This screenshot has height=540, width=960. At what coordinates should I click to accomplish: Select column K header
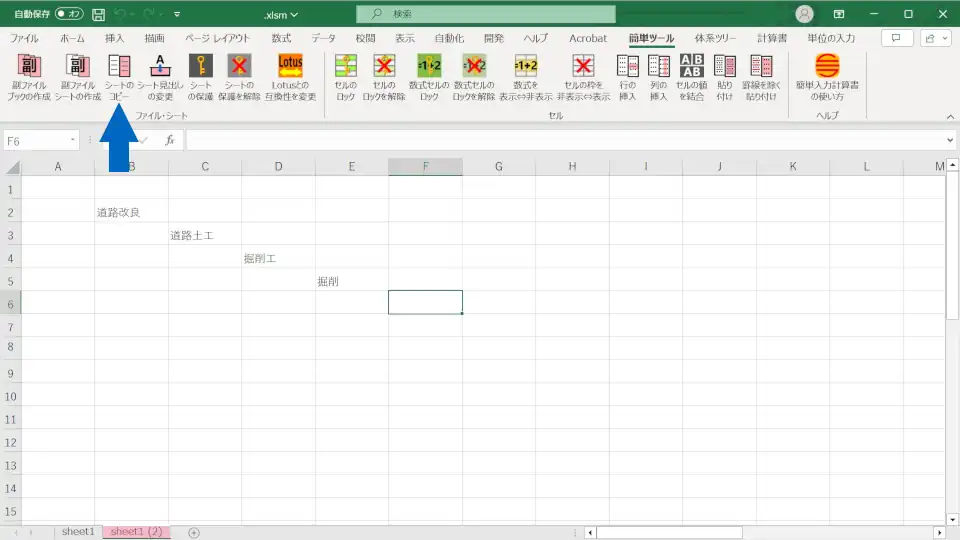[793, 167]
